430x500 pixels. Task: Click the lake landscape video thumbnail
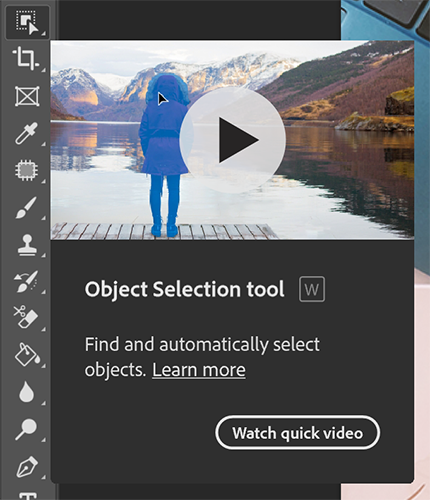click(x=232, y=140)
